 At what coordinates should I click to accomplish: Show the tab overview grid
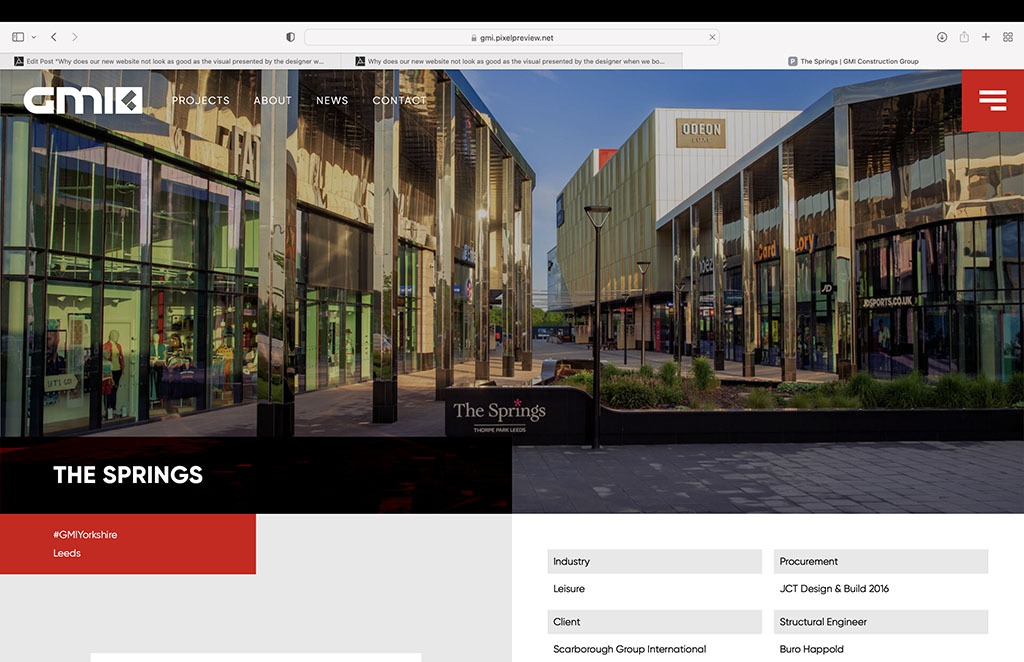click(x=1008, y=37)
